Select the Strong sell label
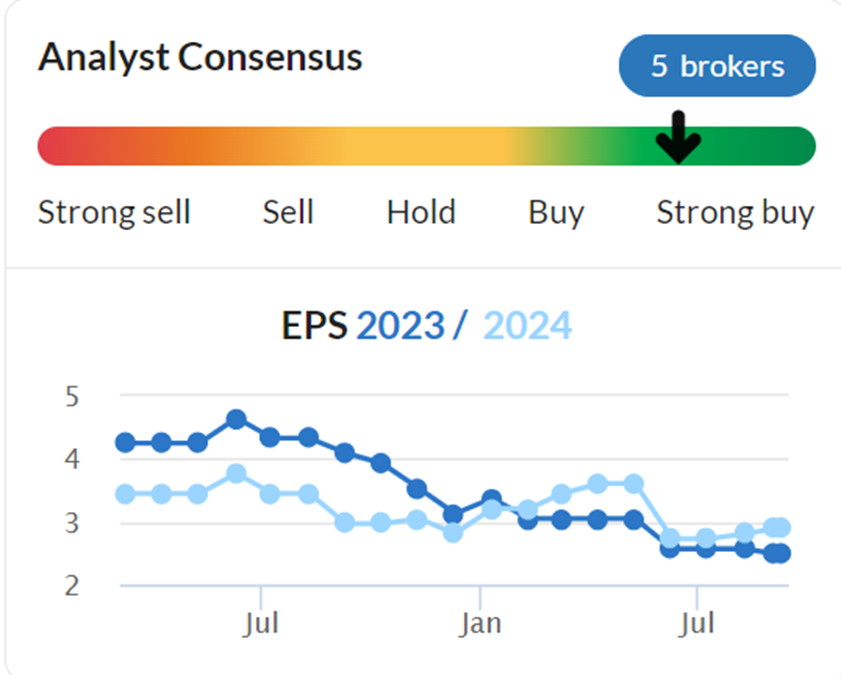This screenshot has width=841, height=675. [114, 212]
